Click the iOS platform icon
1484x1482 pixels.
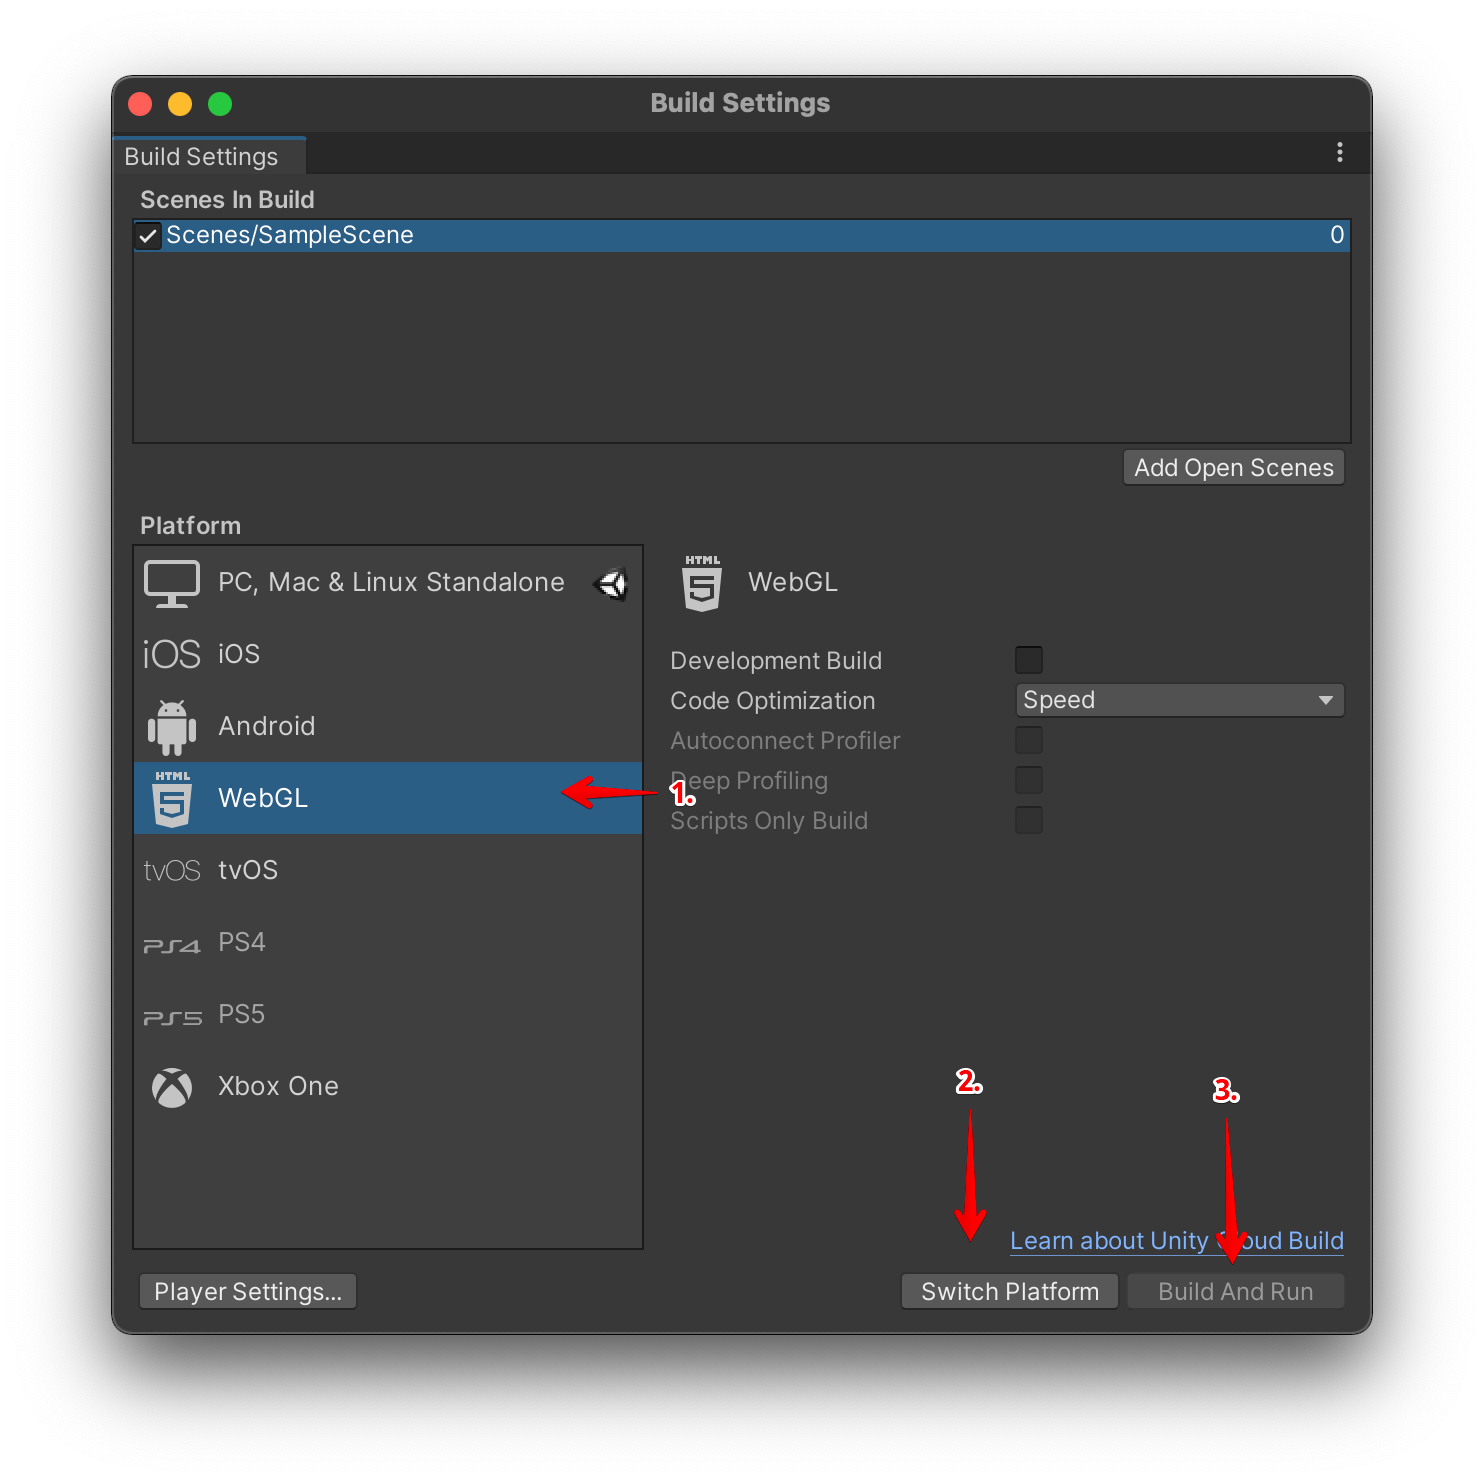tap(172, 654)
